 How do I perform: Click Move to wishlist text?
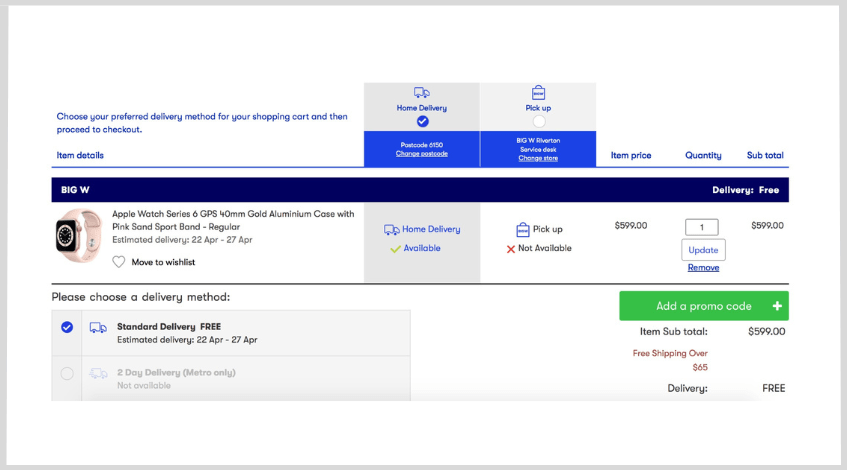pos(163,262)
